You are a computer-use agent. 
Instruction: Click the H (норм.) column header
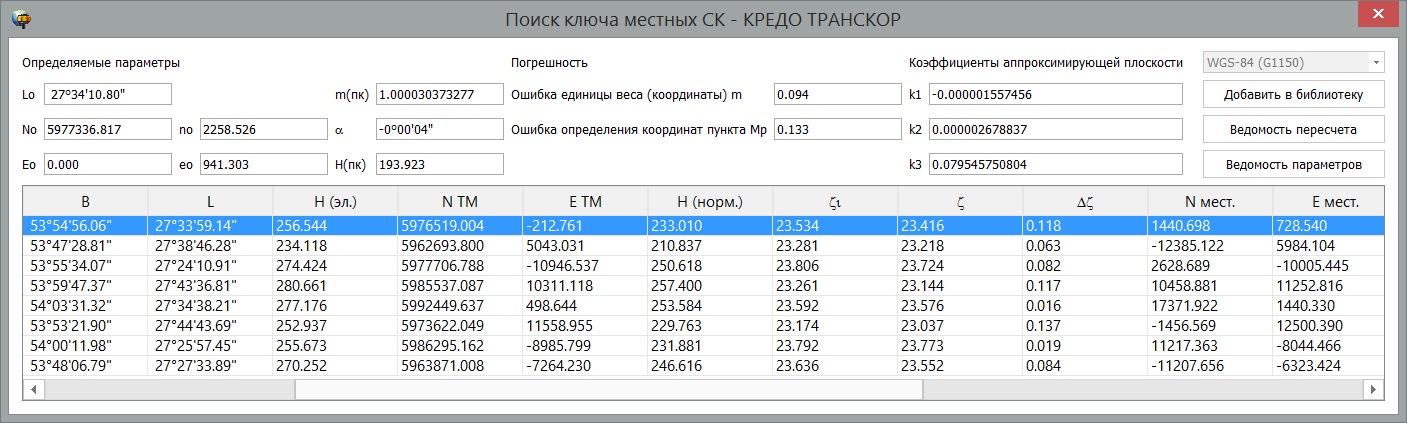tap(710, 201)
